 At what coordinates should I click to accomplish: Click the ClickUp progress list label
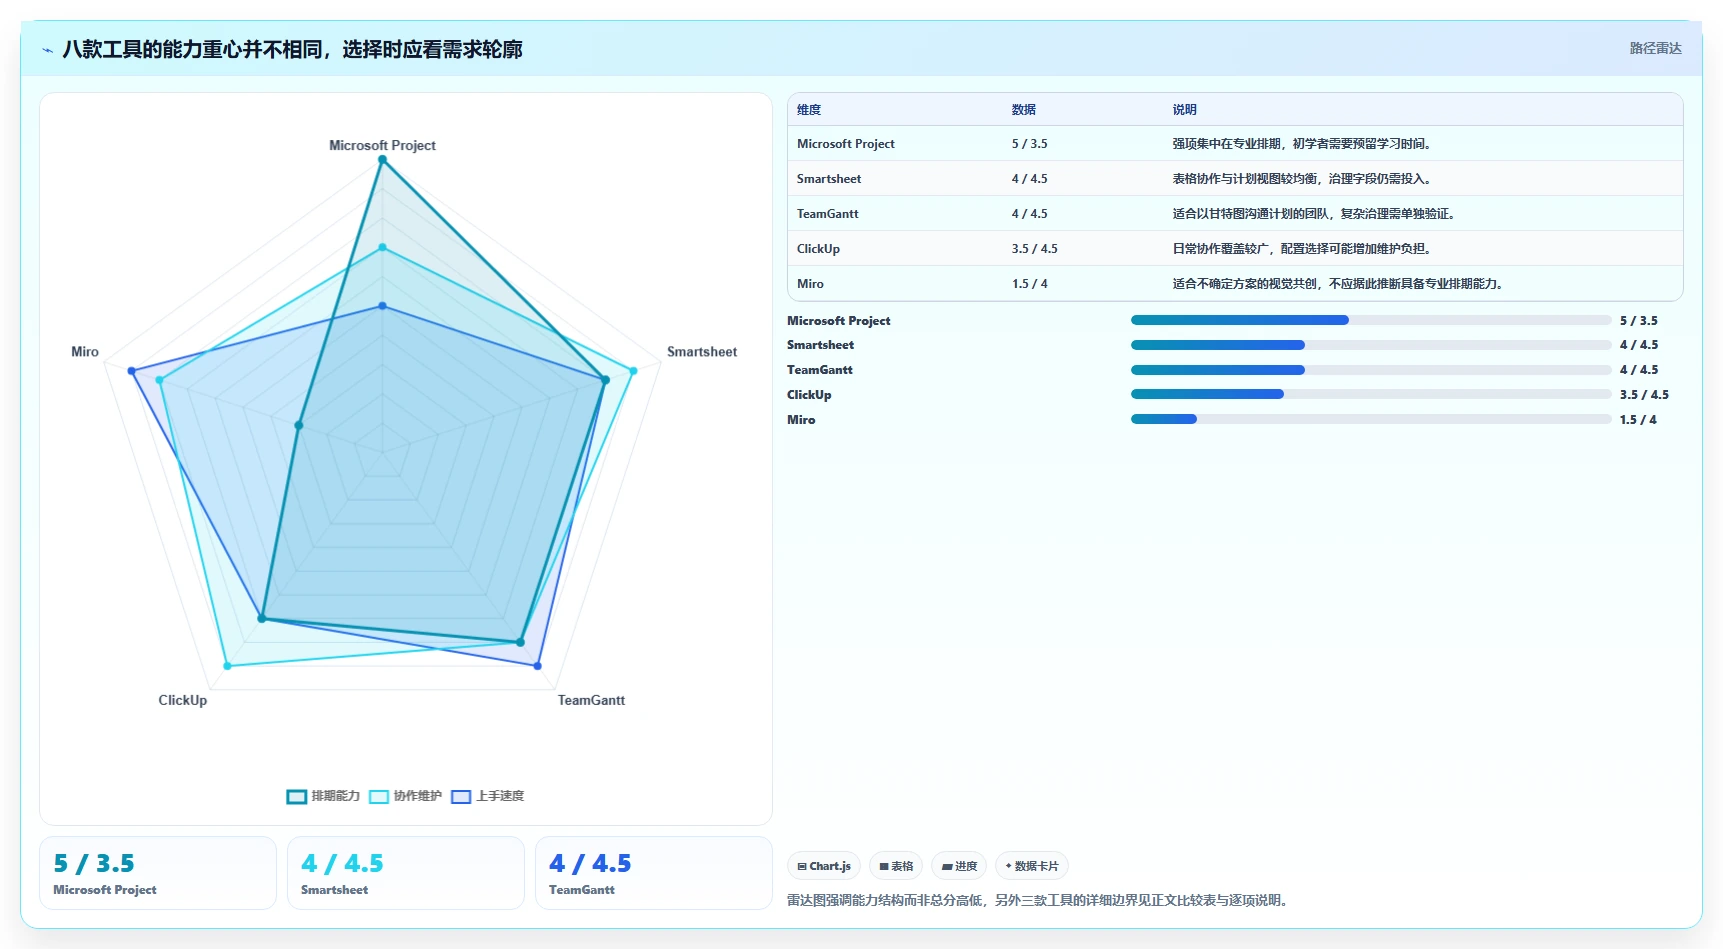click(809, 395)
